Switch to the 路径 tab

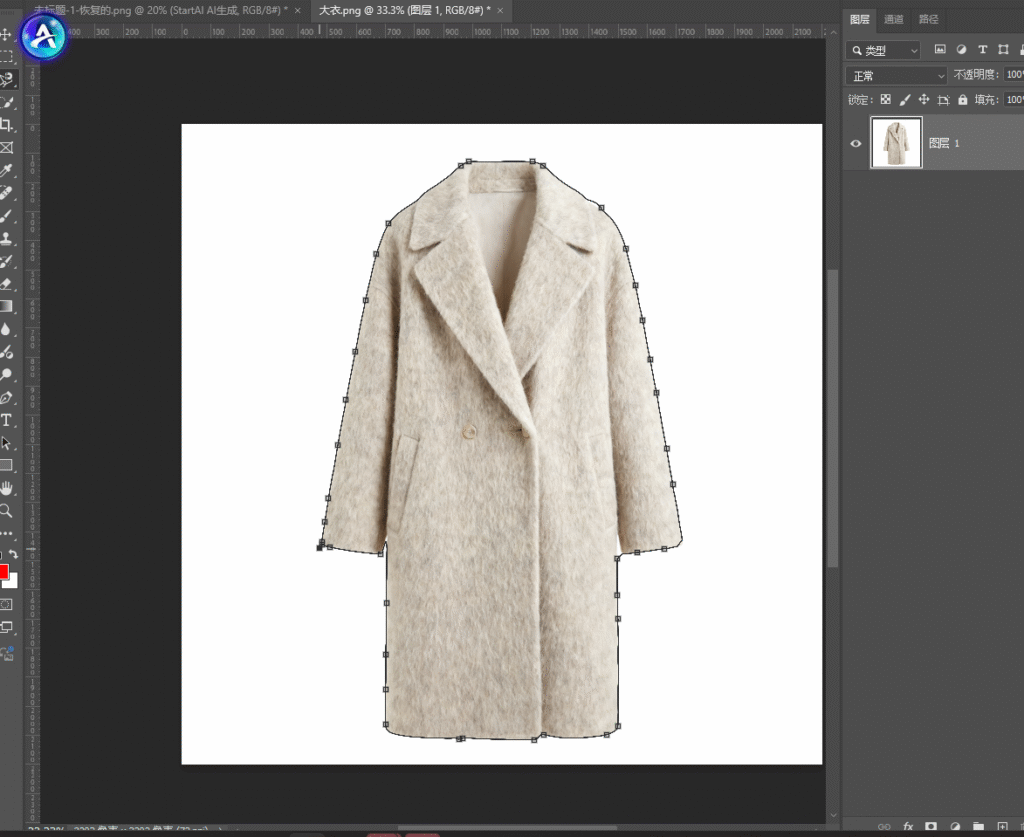928,19
